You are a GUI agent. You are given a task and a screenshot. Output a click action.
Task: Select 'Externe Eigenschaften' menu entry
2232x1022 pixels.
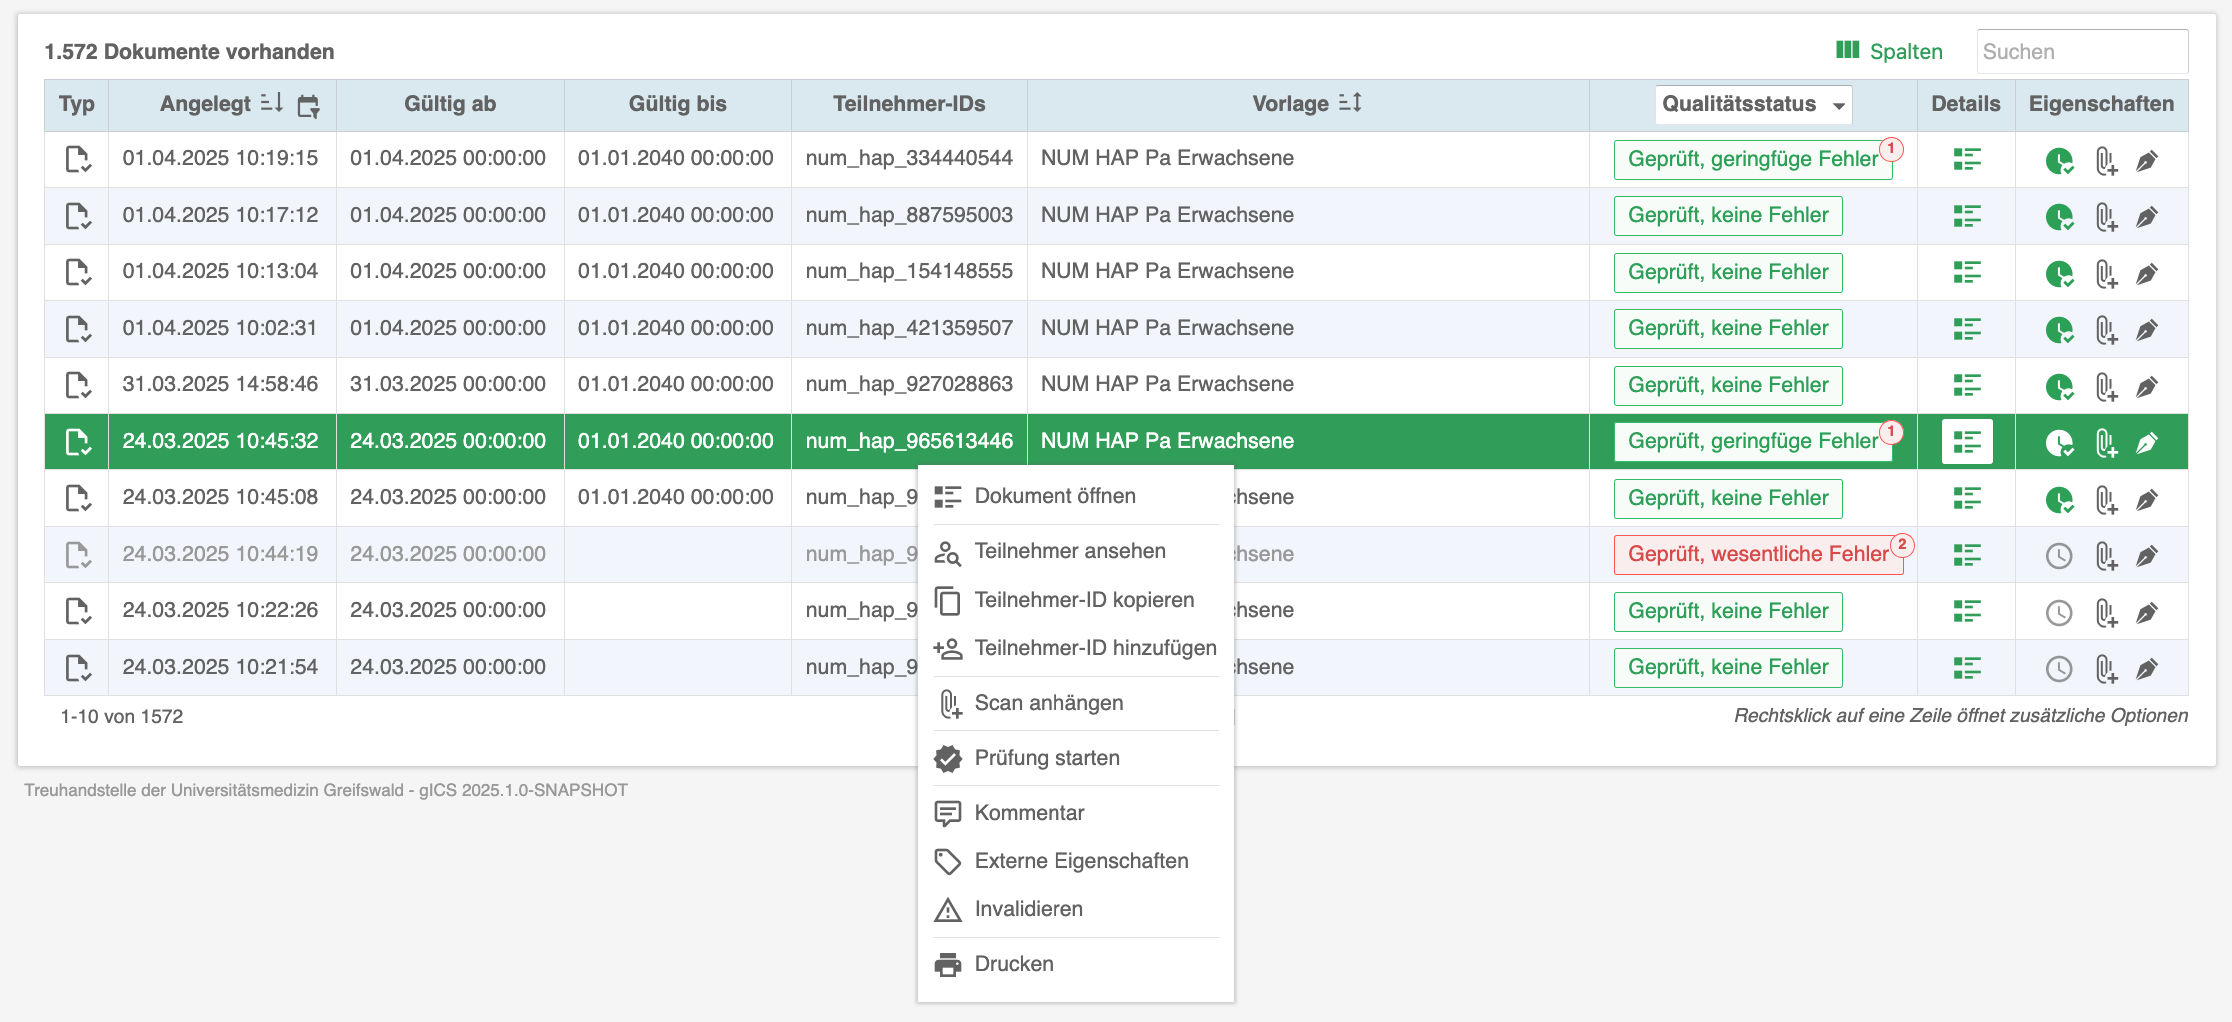1075,861
